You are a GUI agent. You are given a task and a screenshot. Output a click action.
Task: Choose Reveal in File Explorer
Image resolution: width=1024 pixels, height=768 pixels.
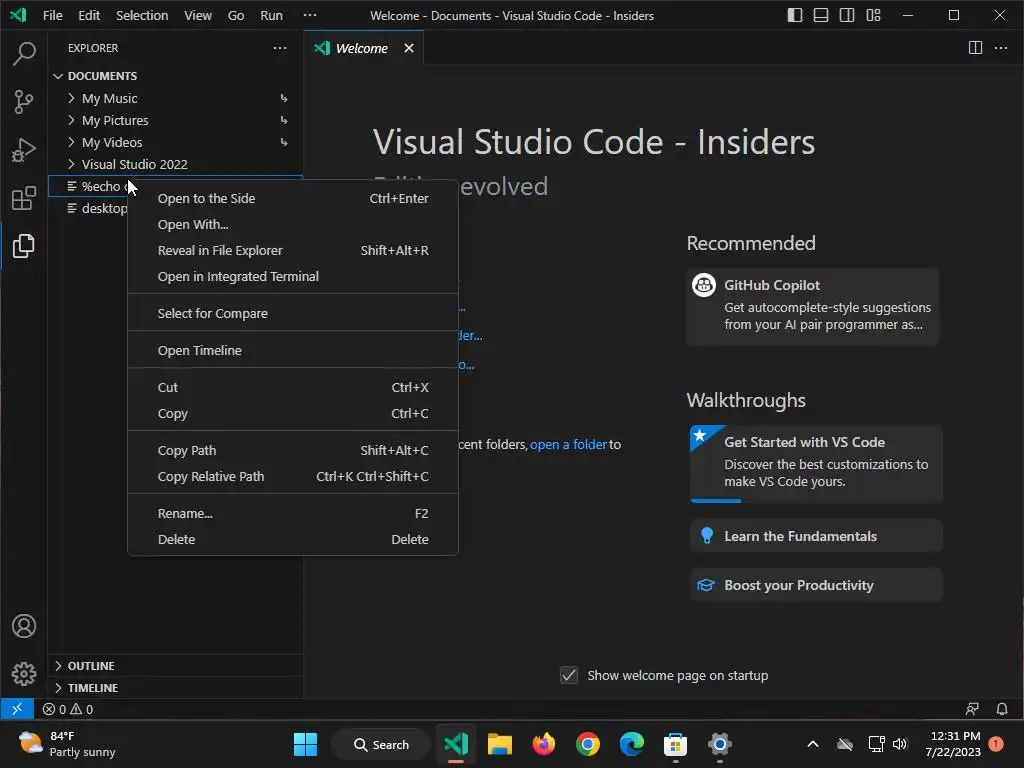[293, 251]
